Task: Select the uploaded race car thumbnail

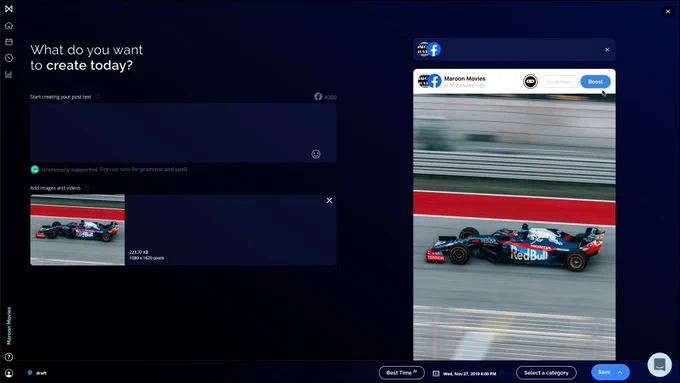Action: coord(78,230)
